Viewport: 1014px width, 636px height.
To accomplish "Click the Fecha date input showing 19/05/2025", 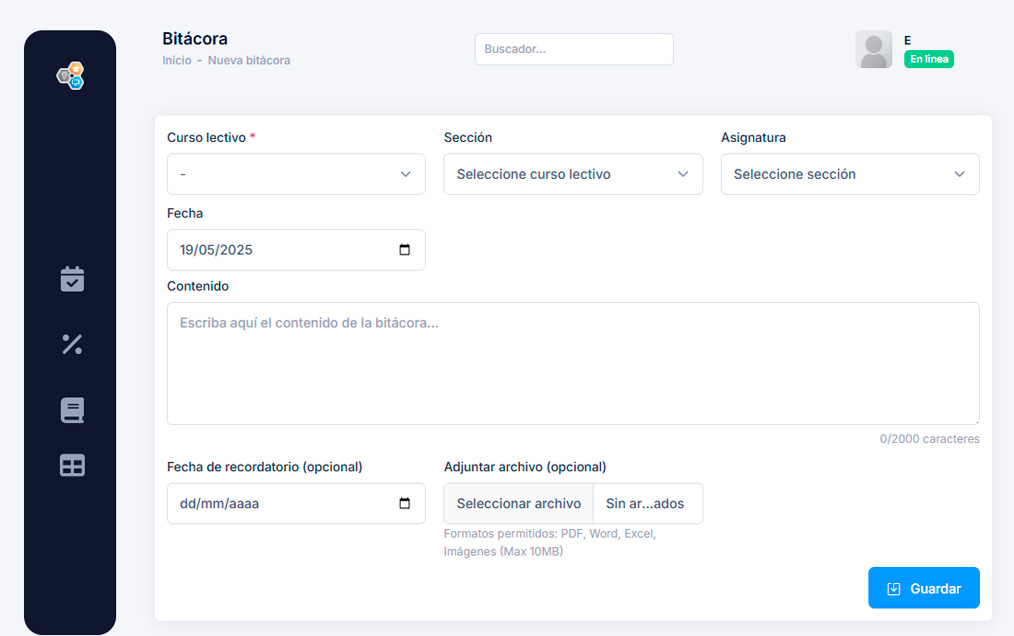I will (x=280, y=250).
